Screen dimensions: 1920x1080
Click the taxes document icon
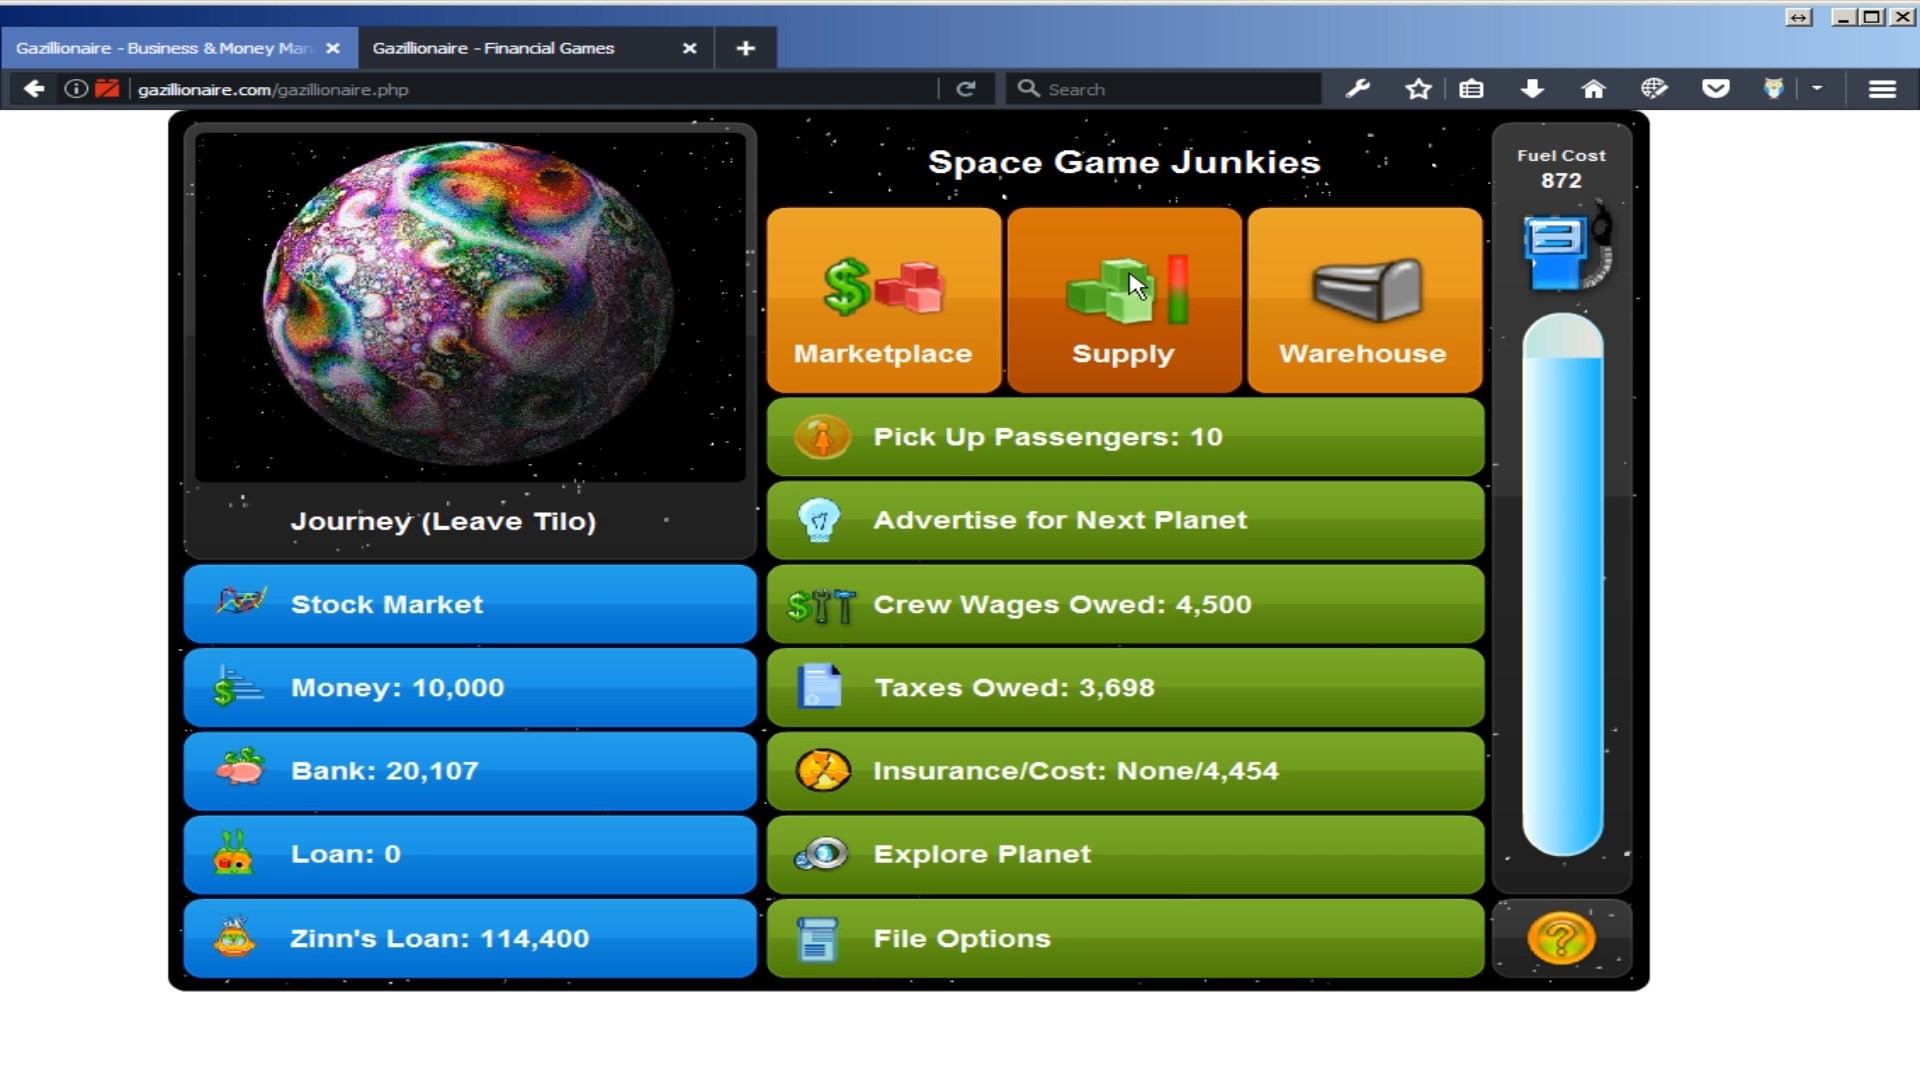820,687
